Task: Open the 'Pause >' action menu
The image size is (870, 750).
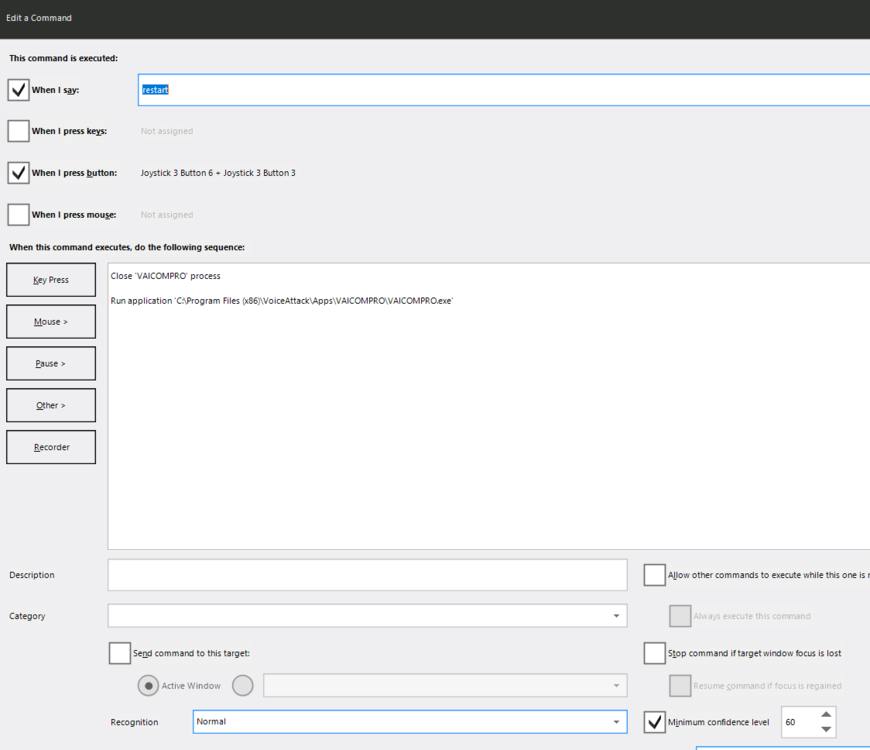Action: [51, 363]
